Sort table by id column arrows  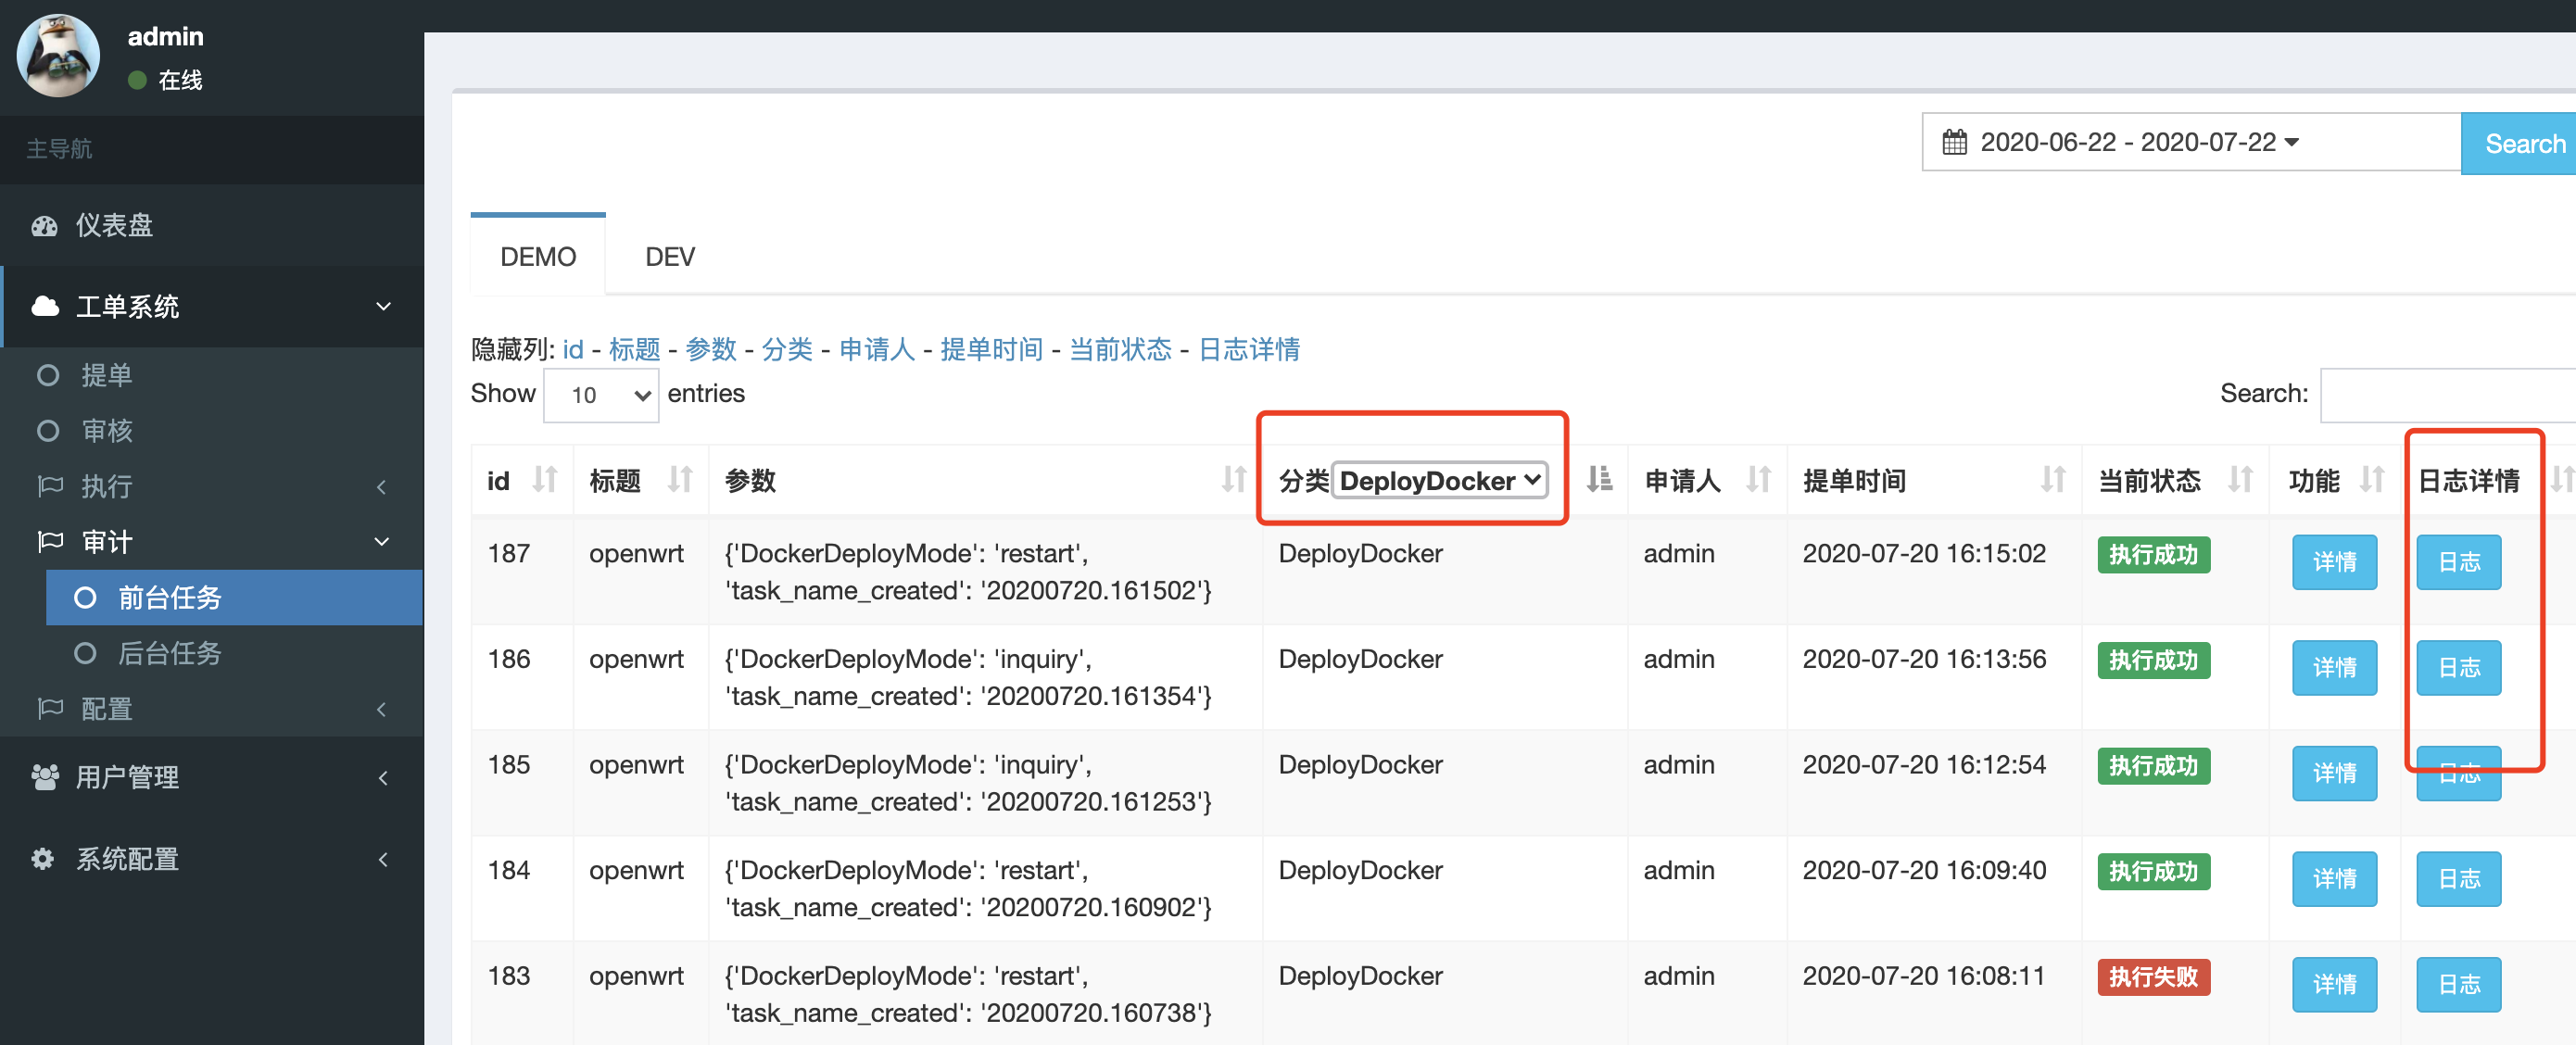click(x=545, y=480)
